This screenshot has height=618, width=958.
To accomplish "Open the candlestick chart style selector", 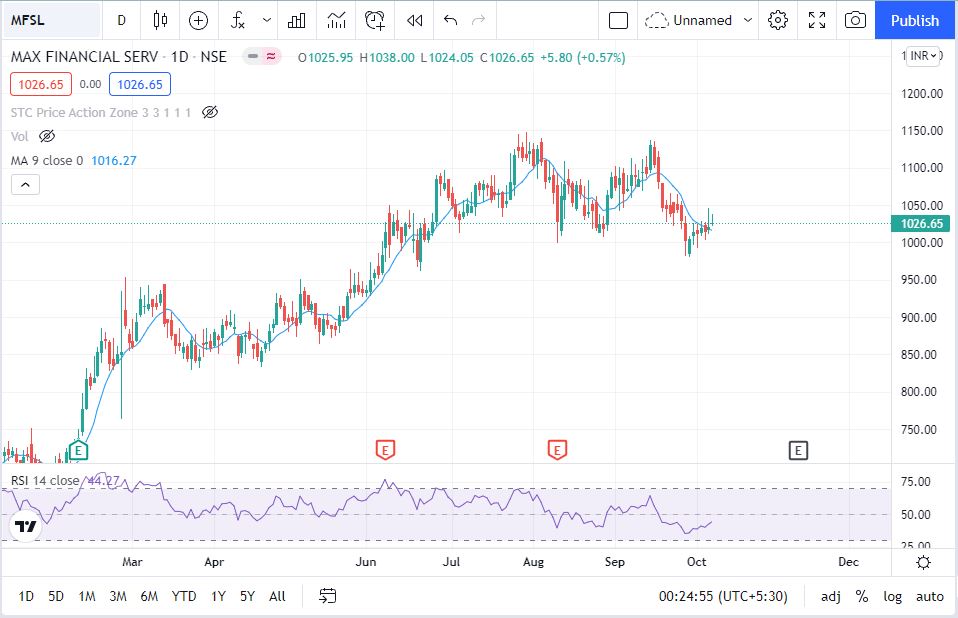I will (161, 20).
